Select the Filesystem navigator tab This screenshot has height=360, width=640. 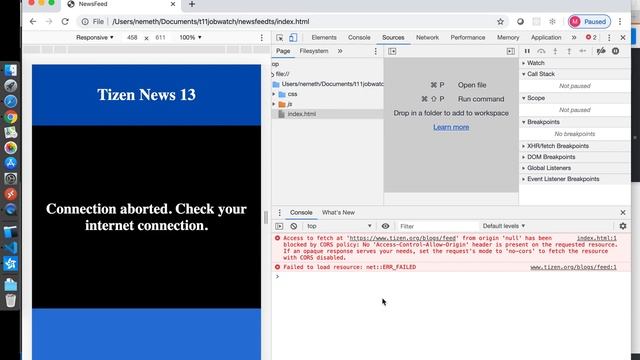click(314, 51)
